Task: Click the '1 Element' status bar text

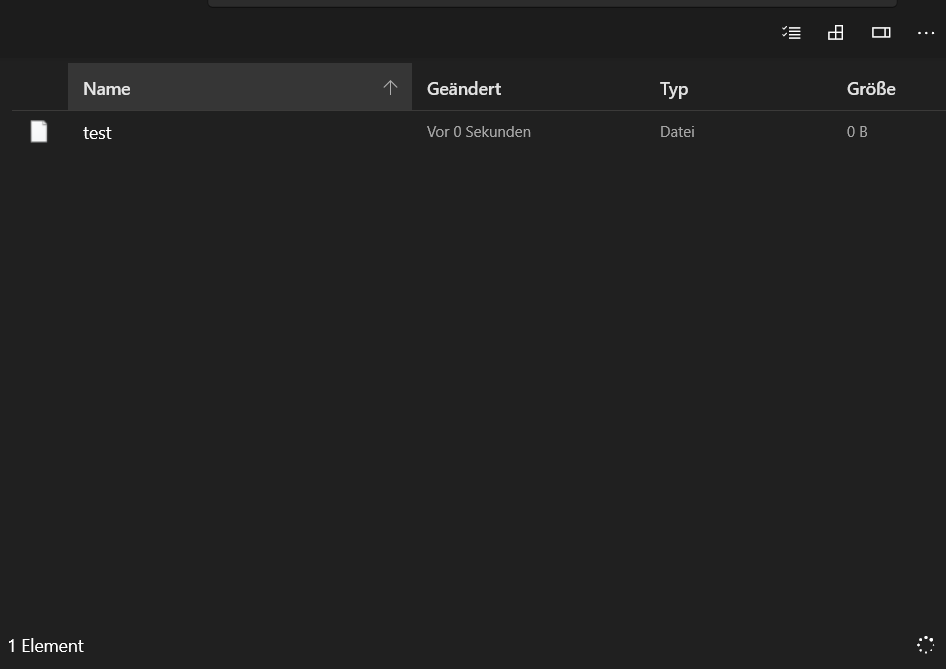Action: click(x=46, y=645)
